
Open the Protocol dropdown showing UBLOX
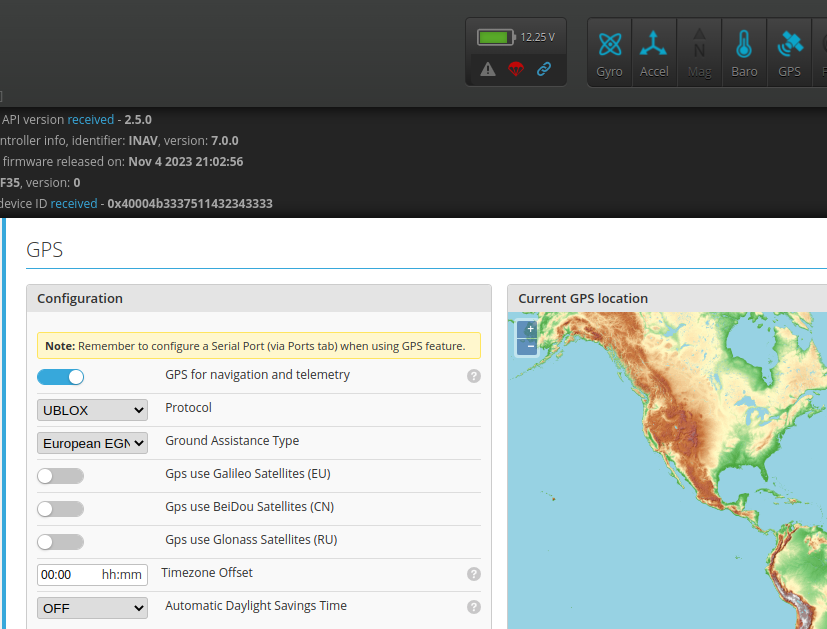click(92, 409)
